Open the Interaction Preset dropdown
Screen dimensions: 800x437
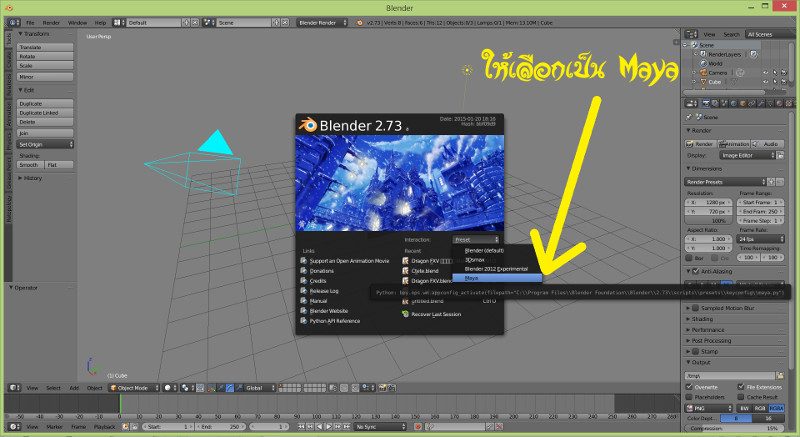tap(476, 240)
